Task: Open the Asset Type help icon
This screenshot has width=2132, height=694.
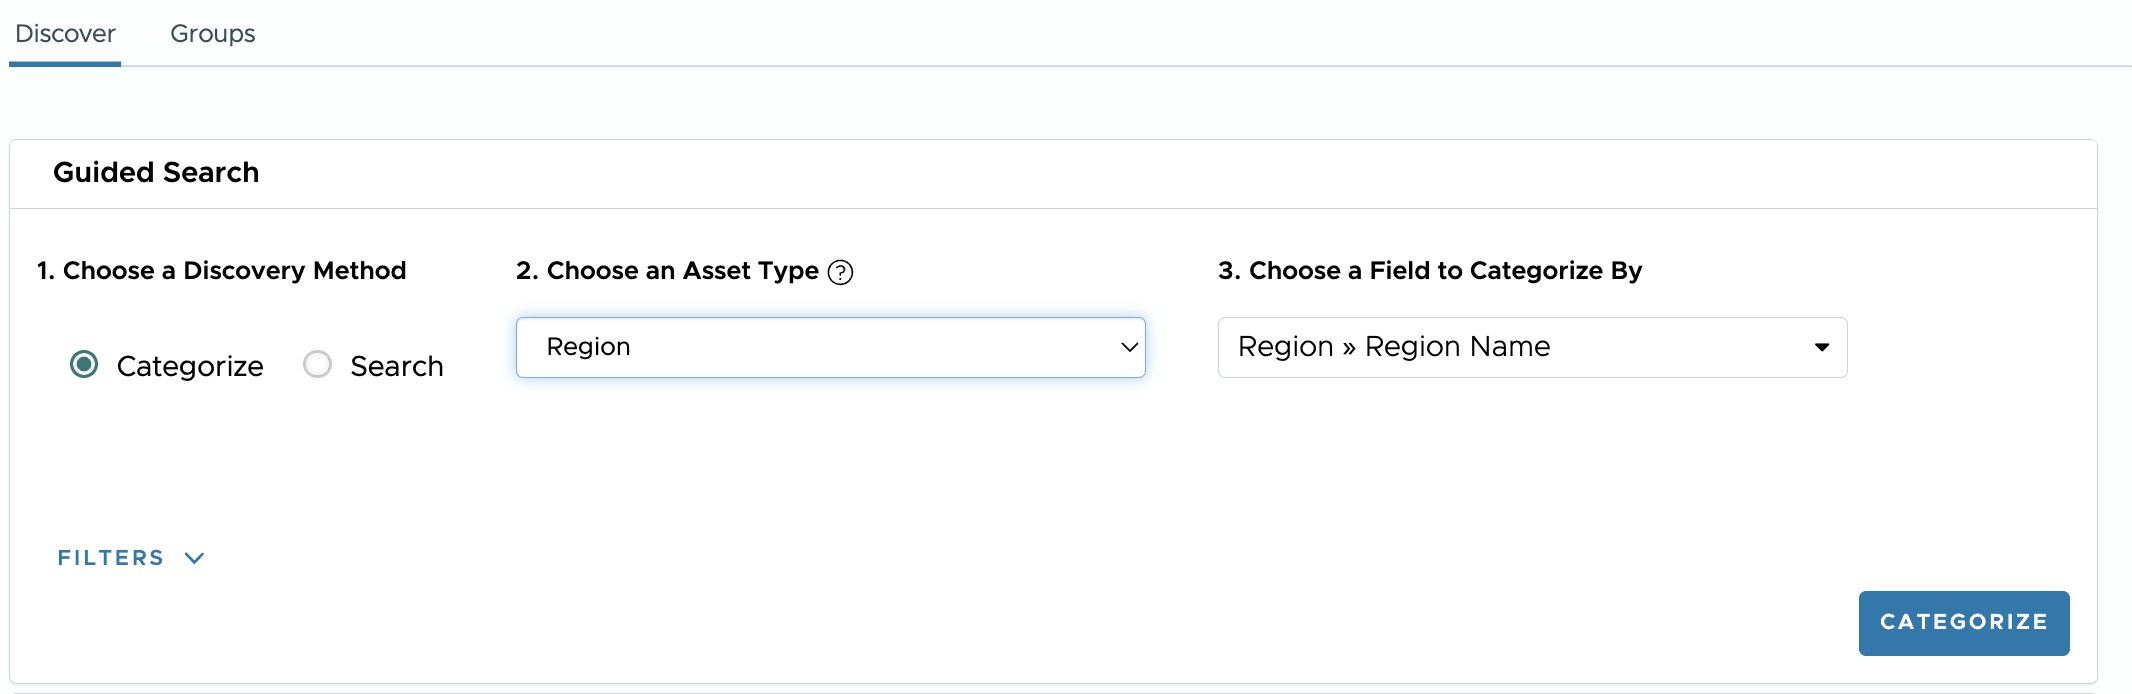Action: point(841,272)
